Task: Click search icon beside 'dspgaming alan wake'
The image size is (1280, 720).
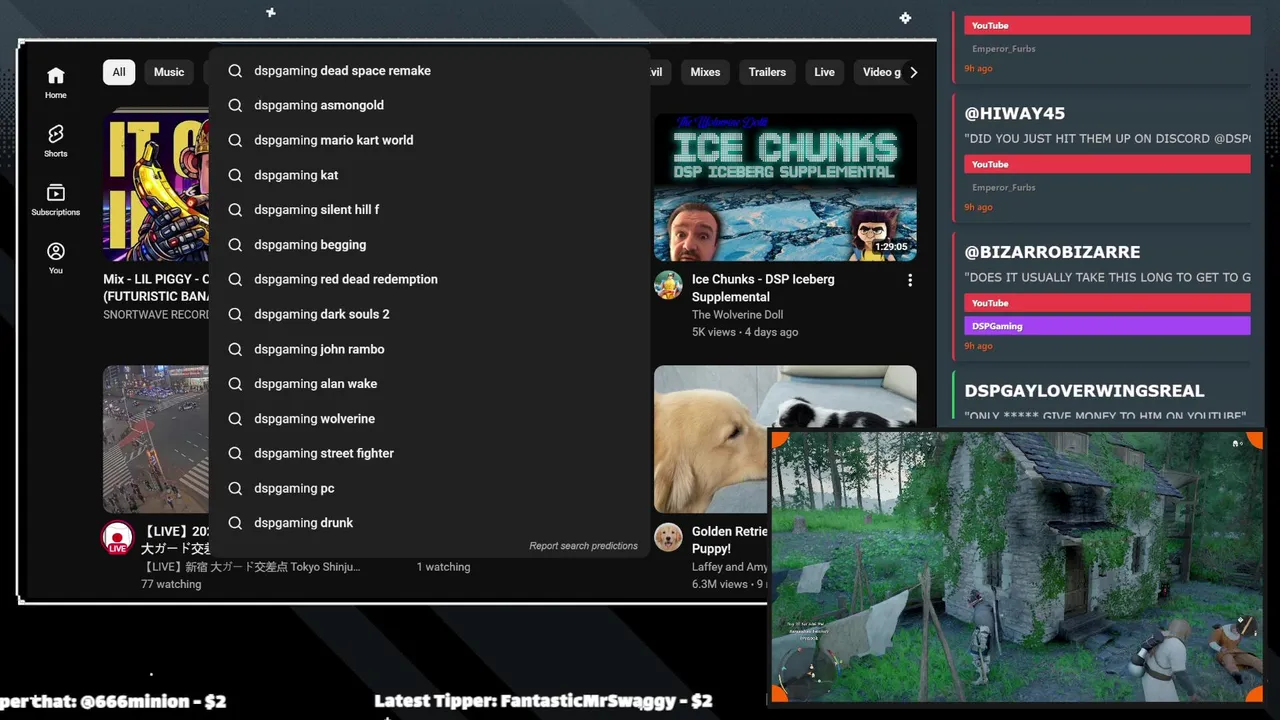Action: (235, 384)
